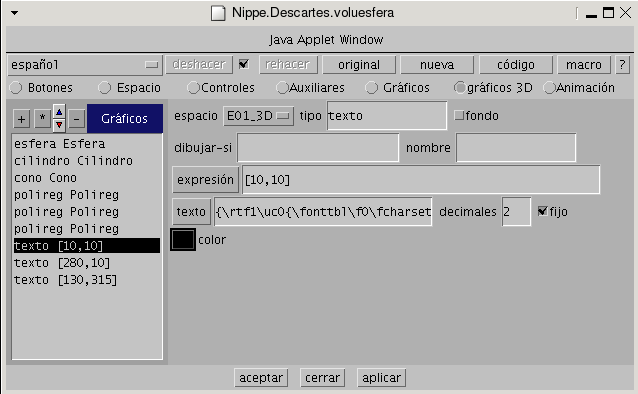The width and height of the screenshot is (638, 394).
Task: Click aceptar to confirm changes
Action: coord(261,378)
